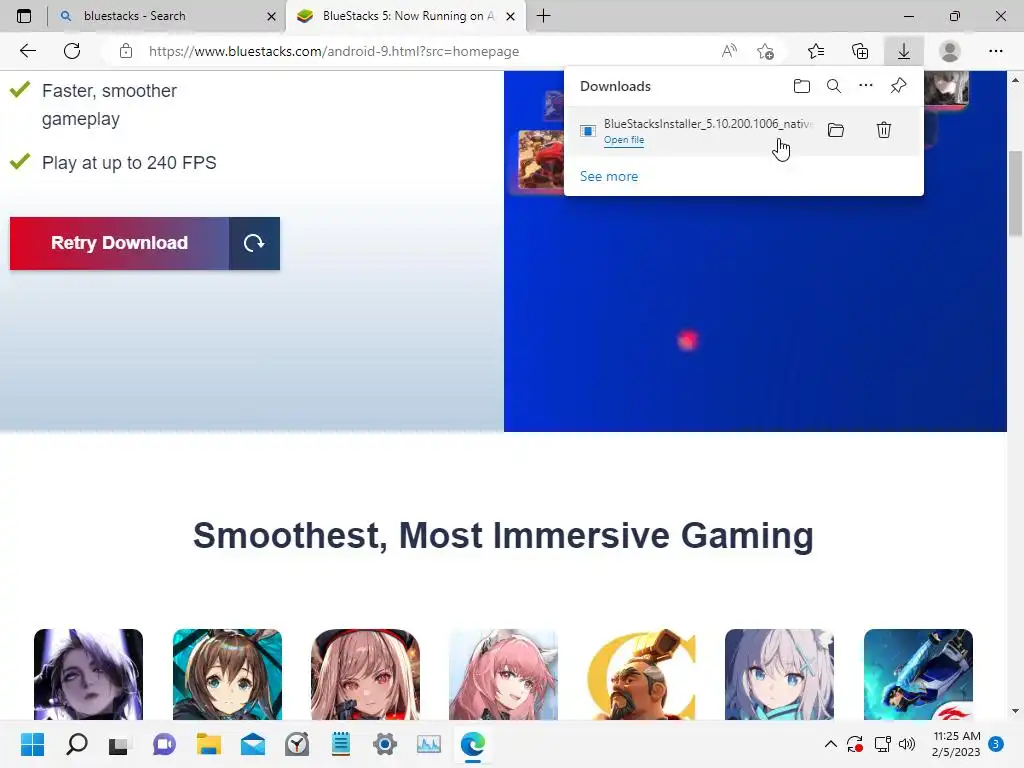Image resolution: width=1024 pixels, height=768 pixels.
Task: Select the Garena Free Fire game thumbnail
Action: click(x=918, y=675)
